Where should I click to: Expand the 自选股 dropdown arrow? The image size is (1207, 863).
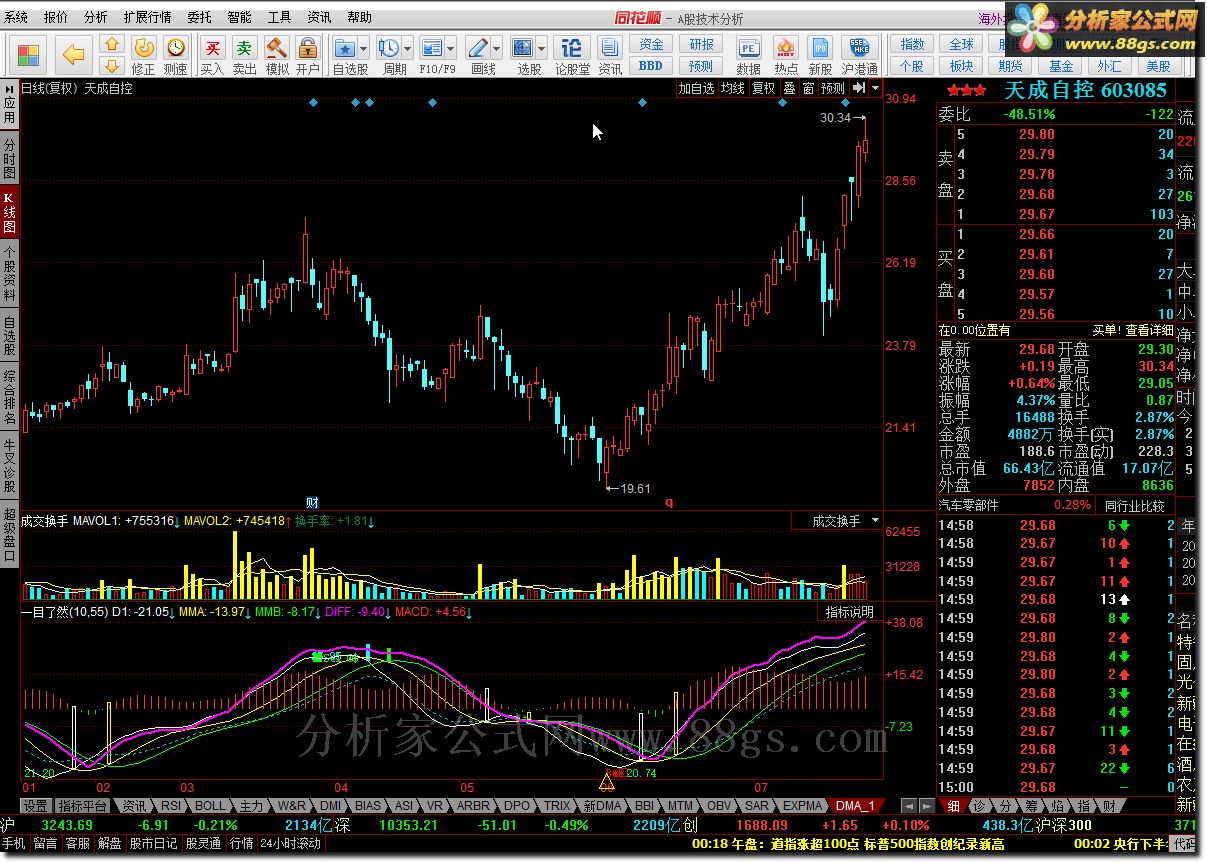click(364, 48)
